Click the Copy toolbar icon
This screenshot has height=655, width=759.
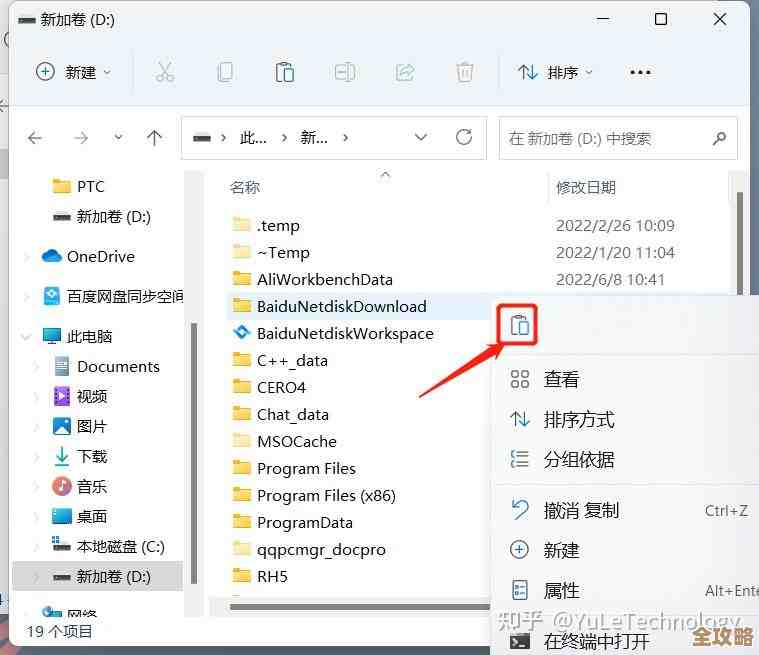225,73
